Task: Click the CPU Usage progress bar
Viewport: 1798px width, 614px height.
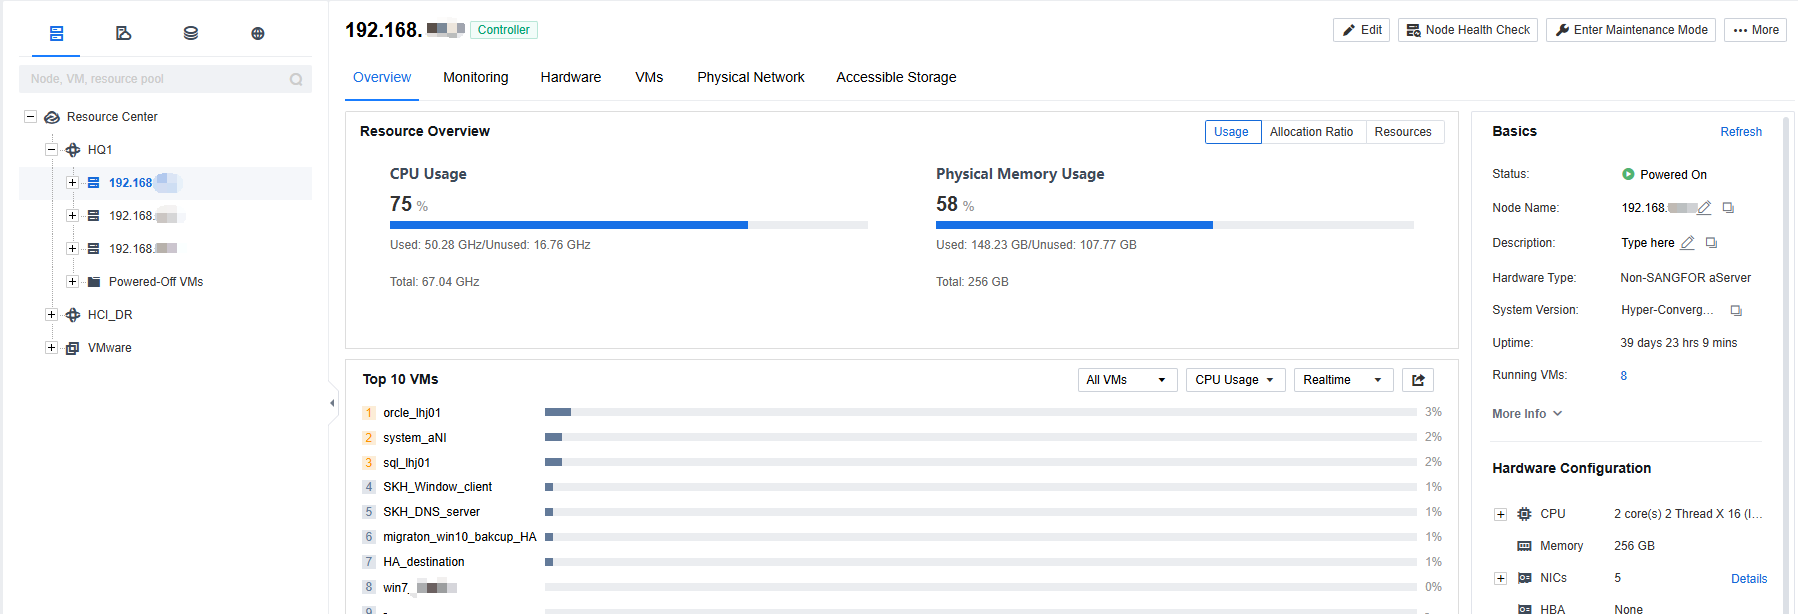Action: 629,225
